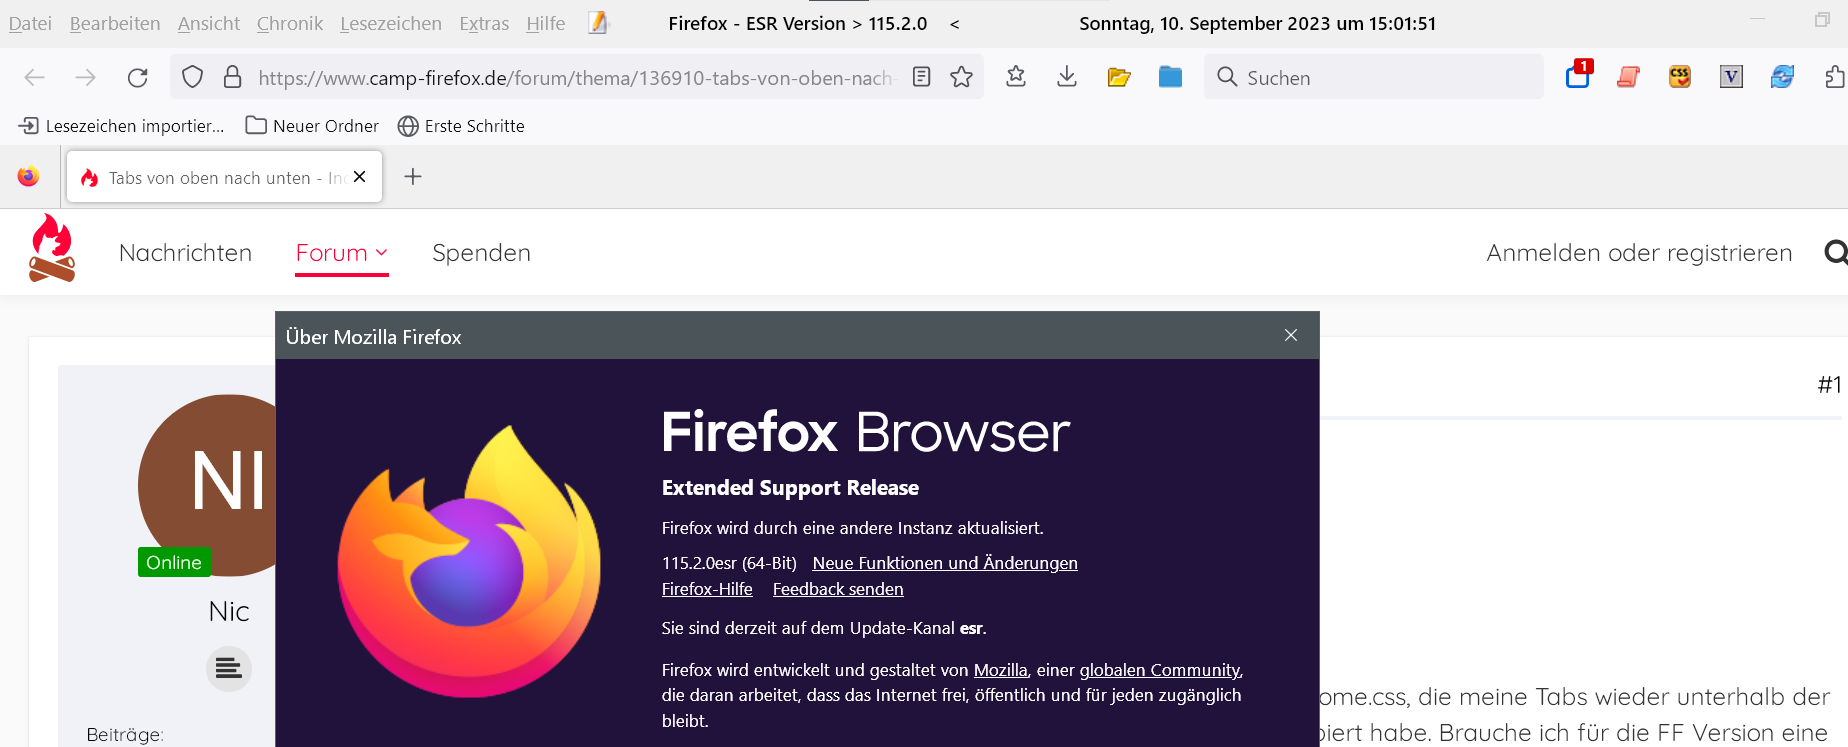Open the tracking protection shield panel

193,78
